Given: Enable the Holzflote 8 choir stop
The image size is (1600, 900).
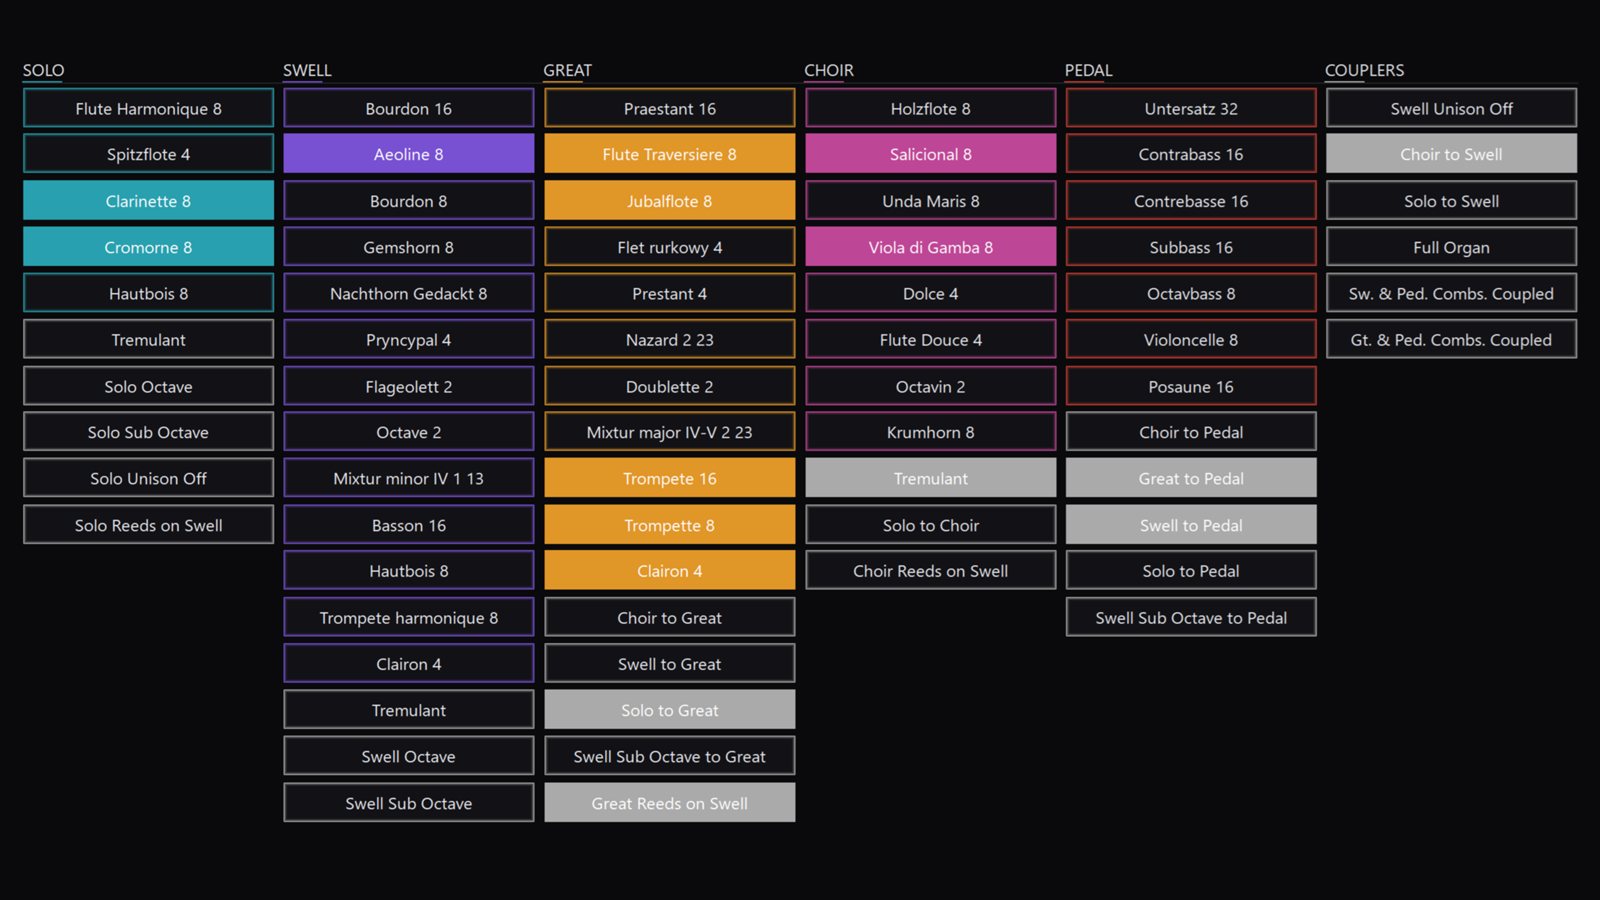Looking at the screenshot, I should coord(931,108).
